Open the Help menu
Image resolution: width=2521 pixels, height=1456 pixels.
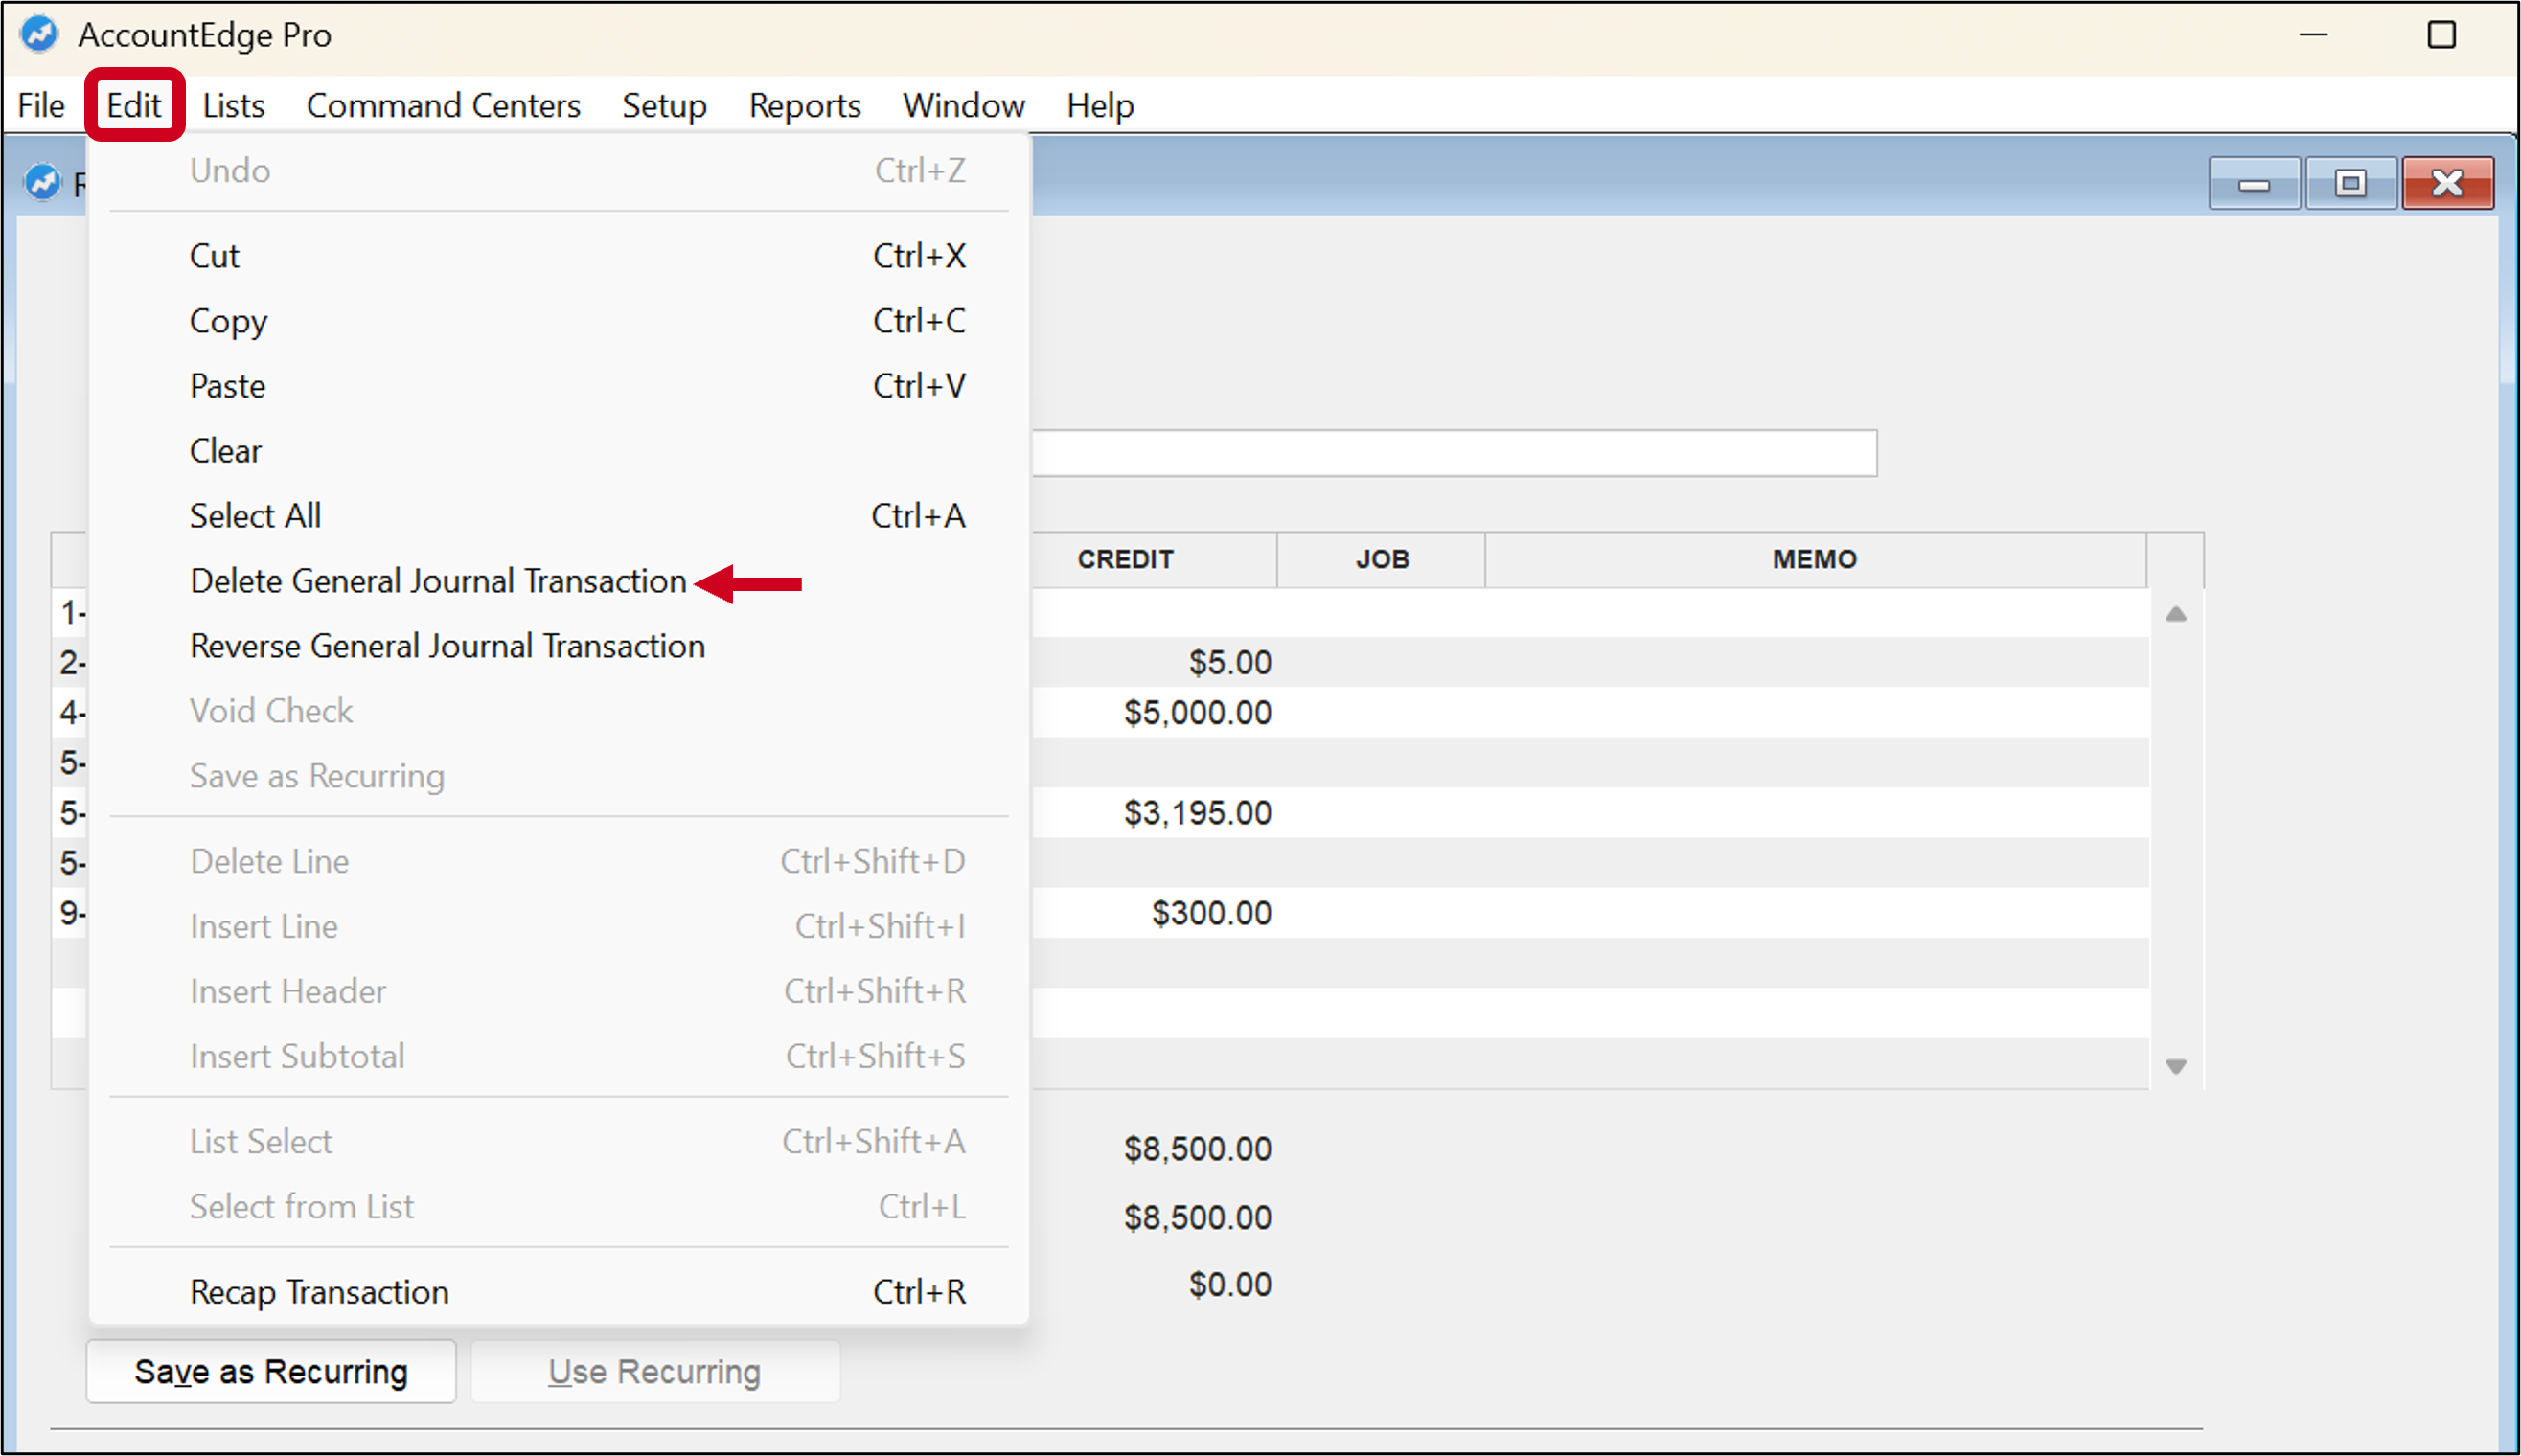[x=1100, y=105]
